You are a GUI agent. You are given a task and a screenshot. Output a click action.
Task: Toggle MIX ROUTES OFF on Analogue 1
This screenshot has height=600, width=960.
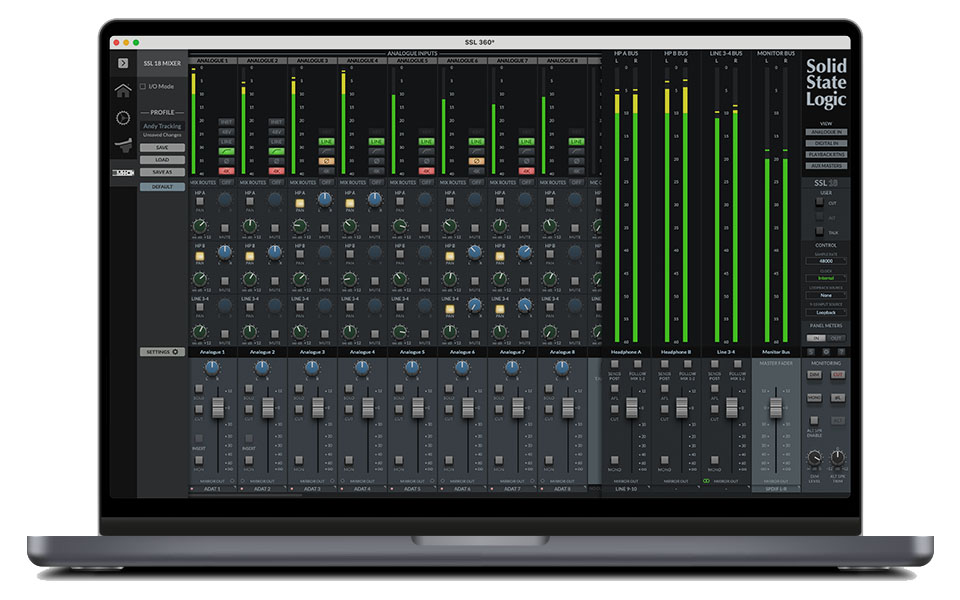click(x=227, y=182)
